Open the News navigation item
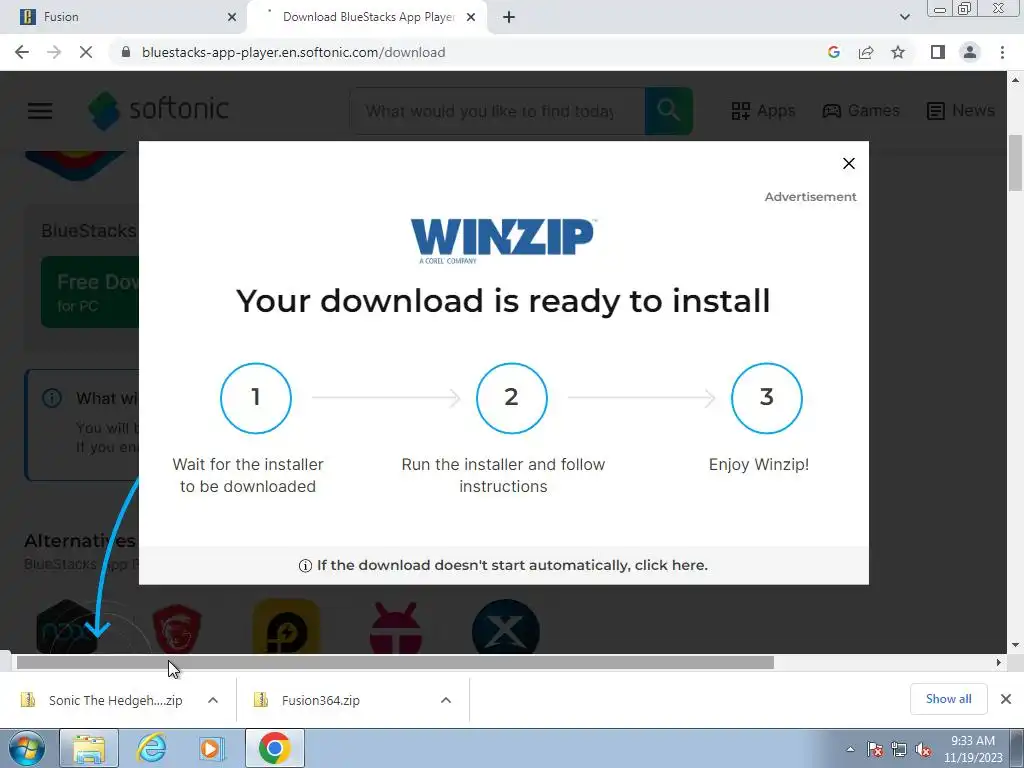The image size is (1024, 768). 960,110
